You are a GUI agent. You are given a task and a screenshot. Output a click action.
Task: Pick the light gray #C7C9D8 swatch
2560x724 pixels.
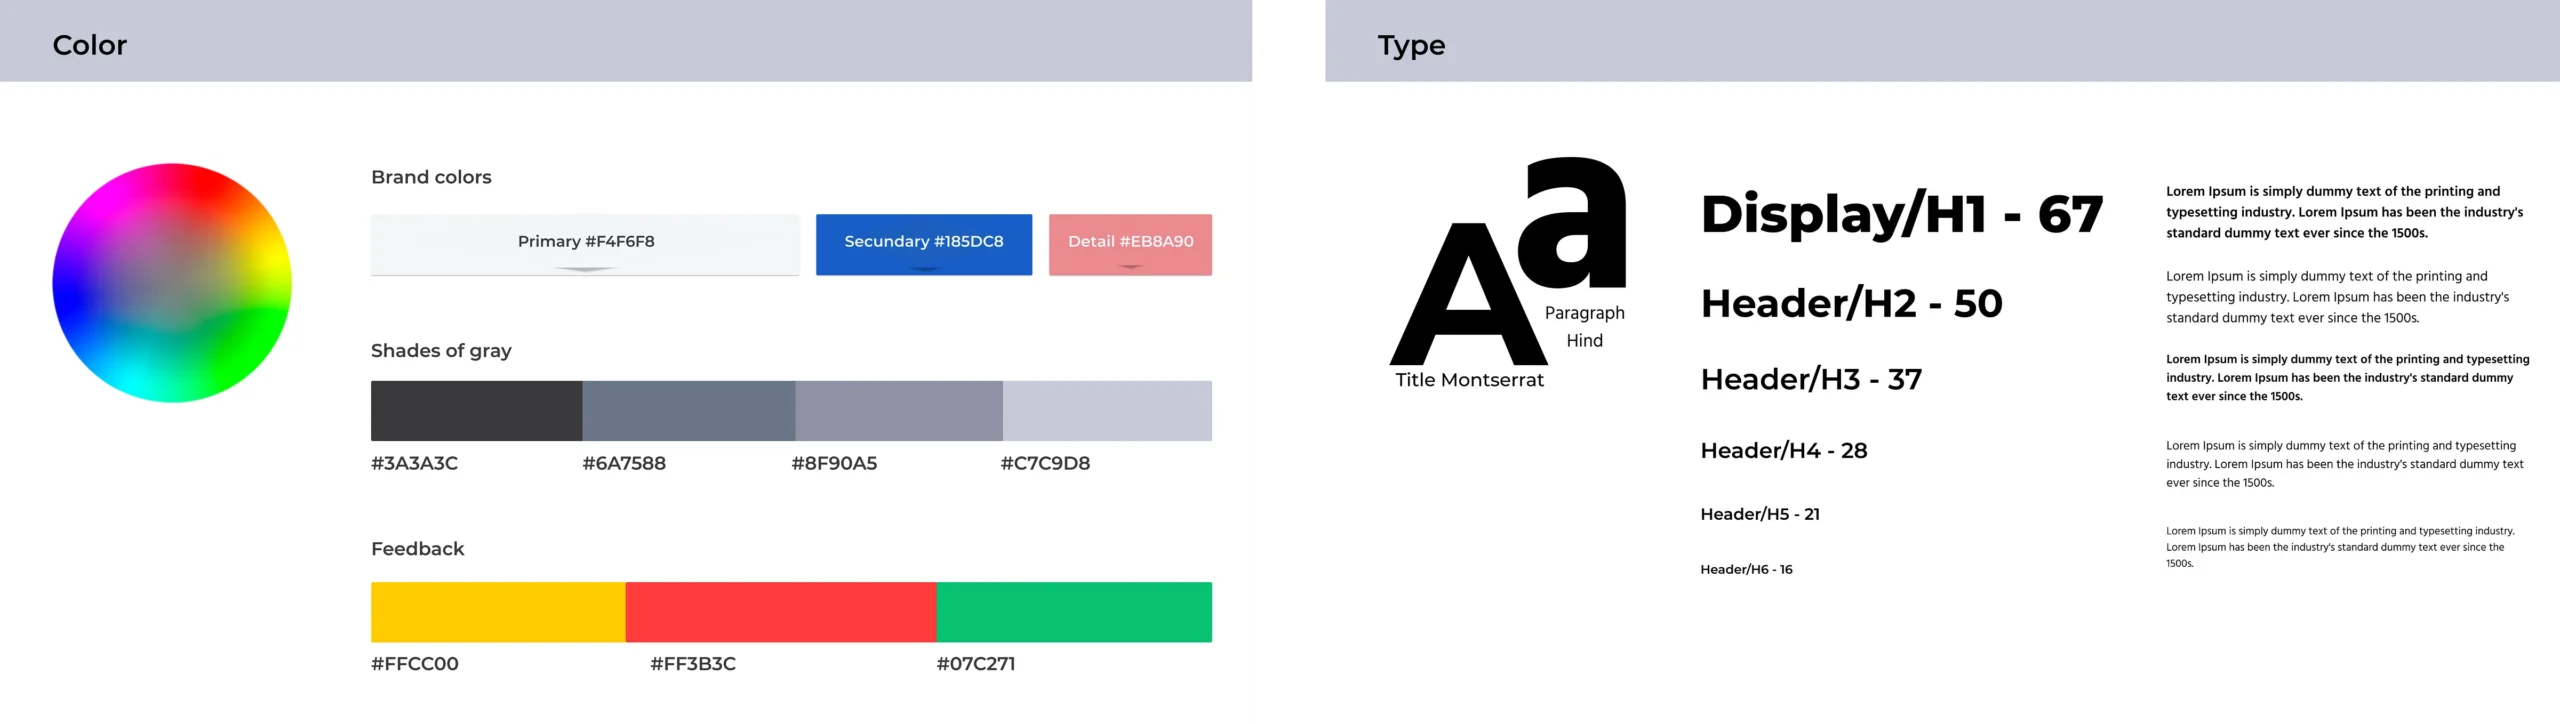[1107, 410]
